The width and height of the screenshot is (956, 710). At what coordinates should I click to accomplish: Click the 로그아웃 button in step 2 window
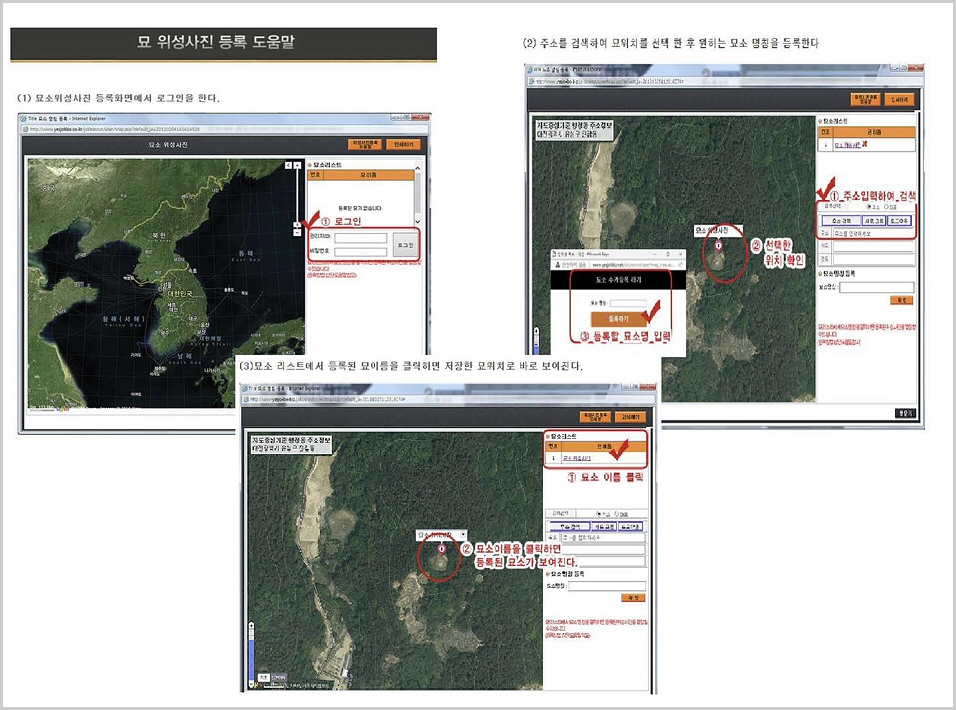point(899,221)
